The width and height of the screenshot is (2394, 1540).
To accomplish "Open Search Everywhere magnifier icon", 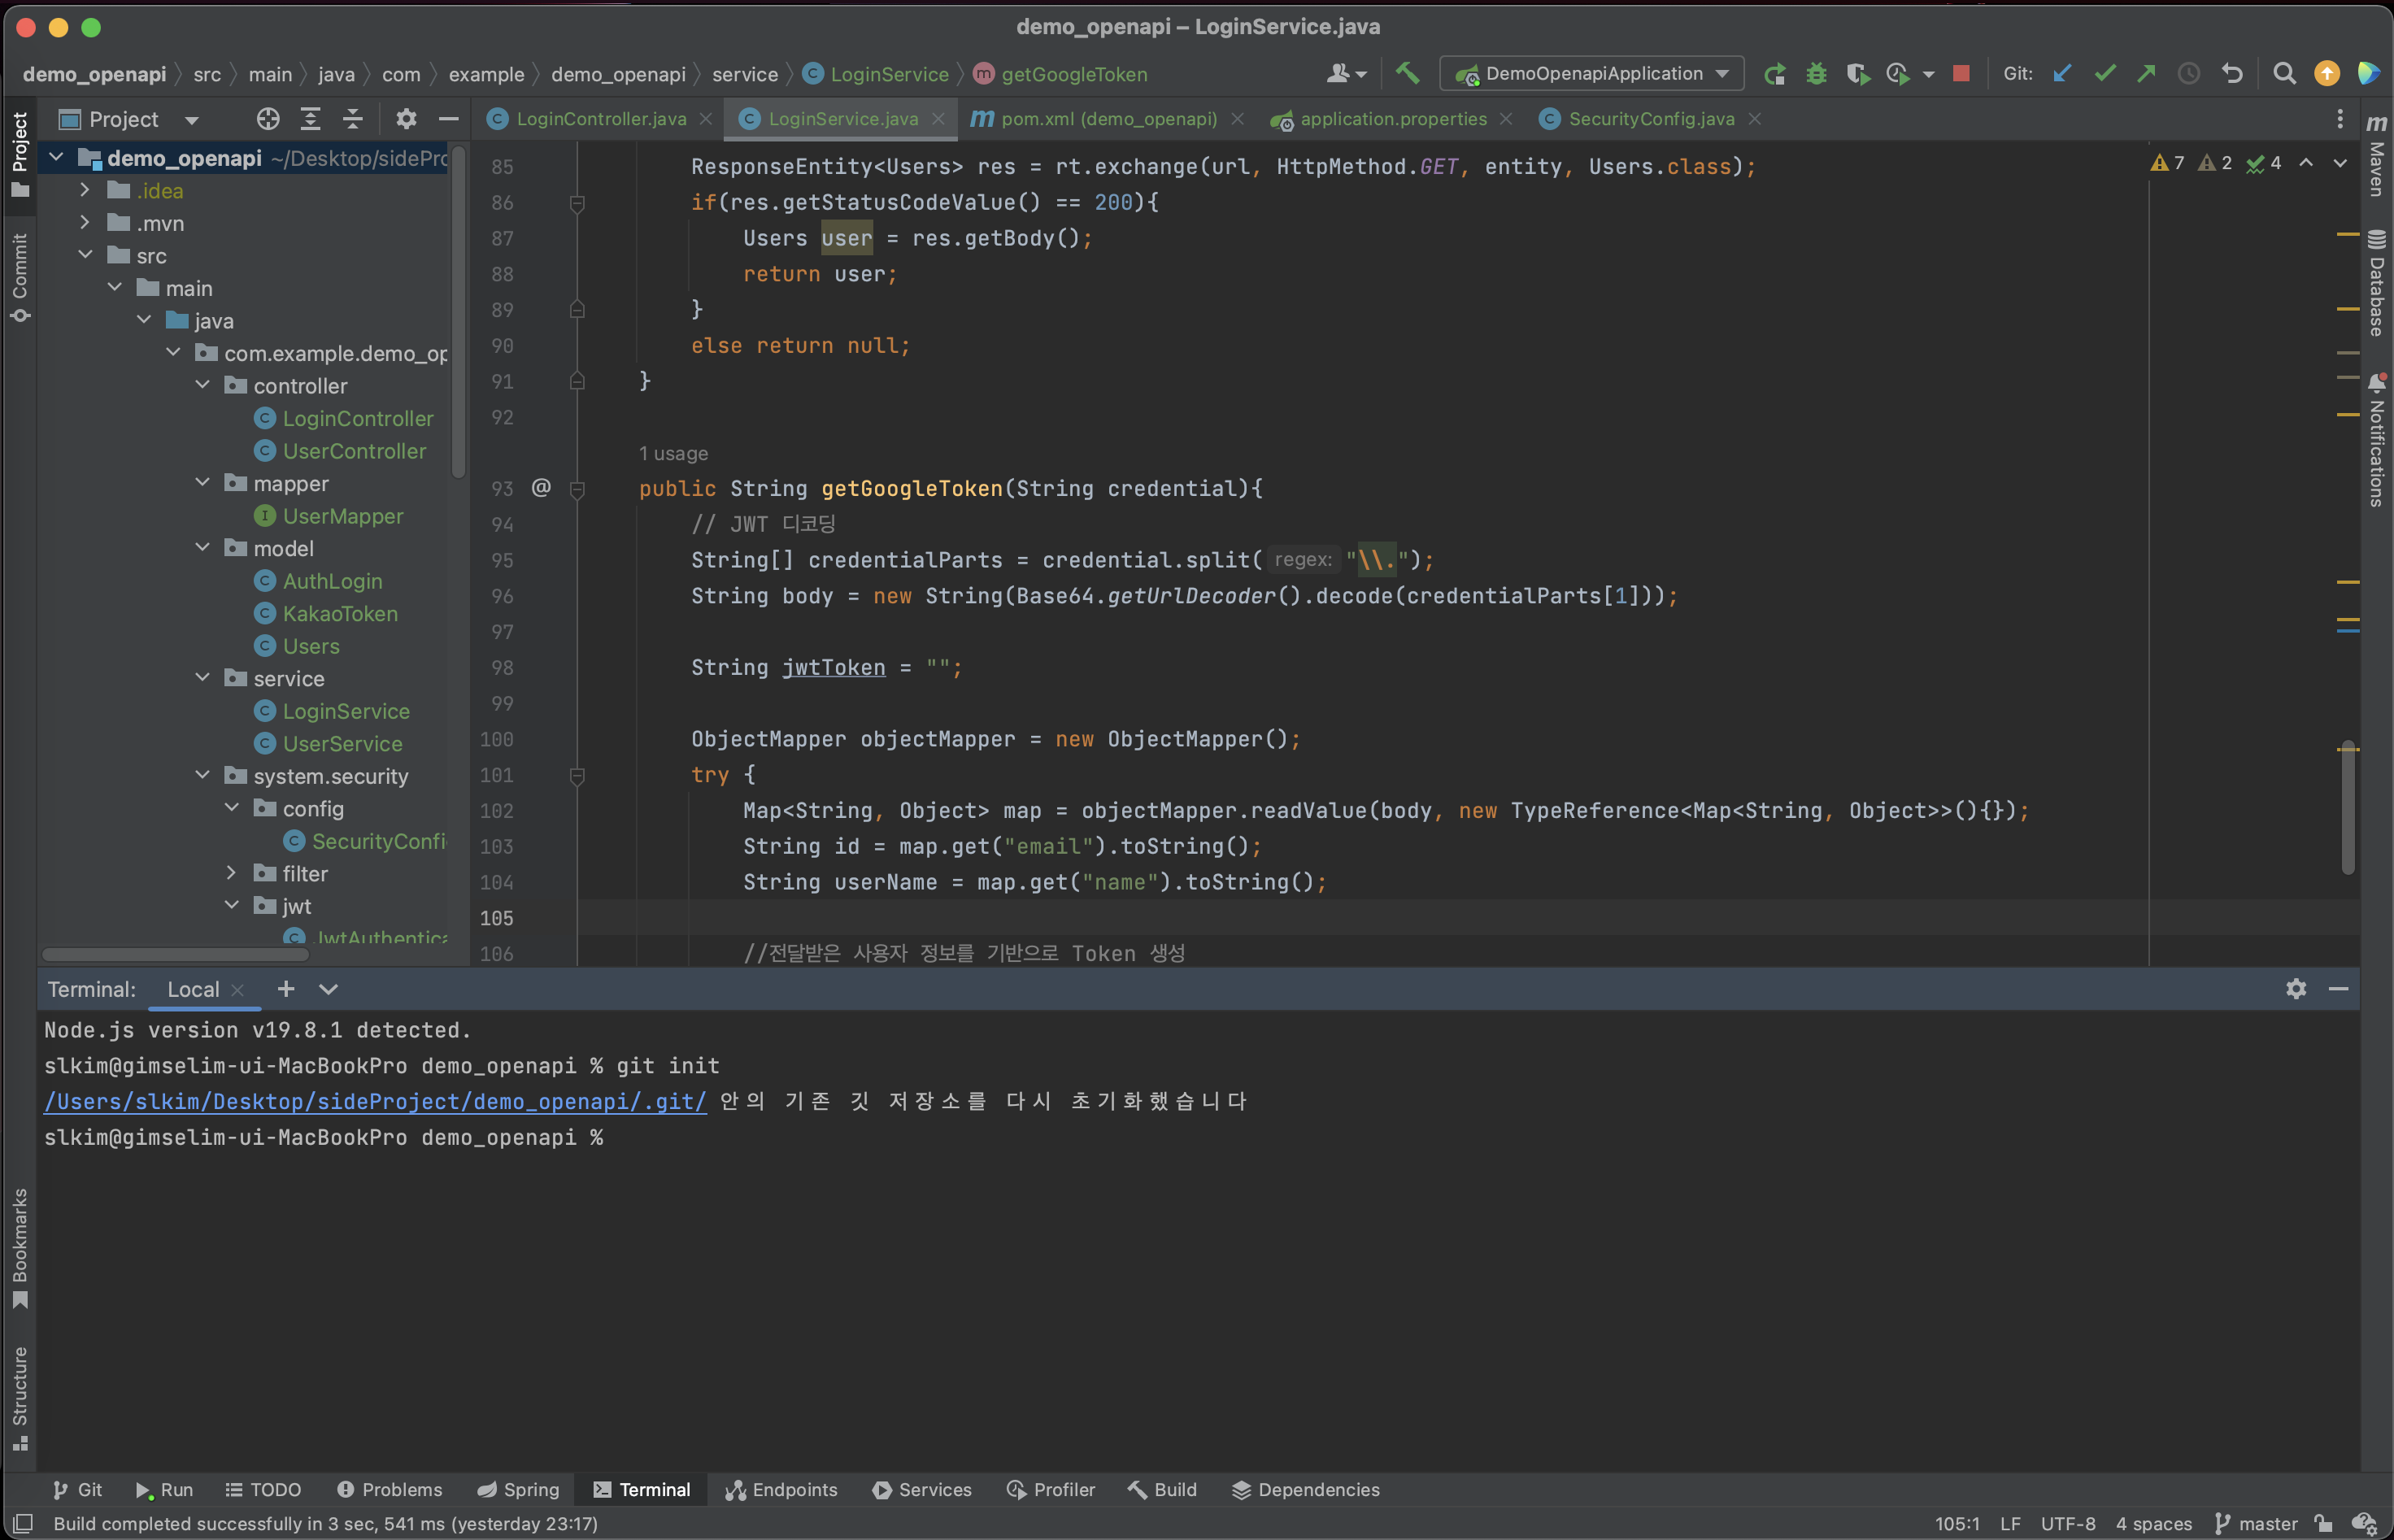I will click(x=2284, y=74).
